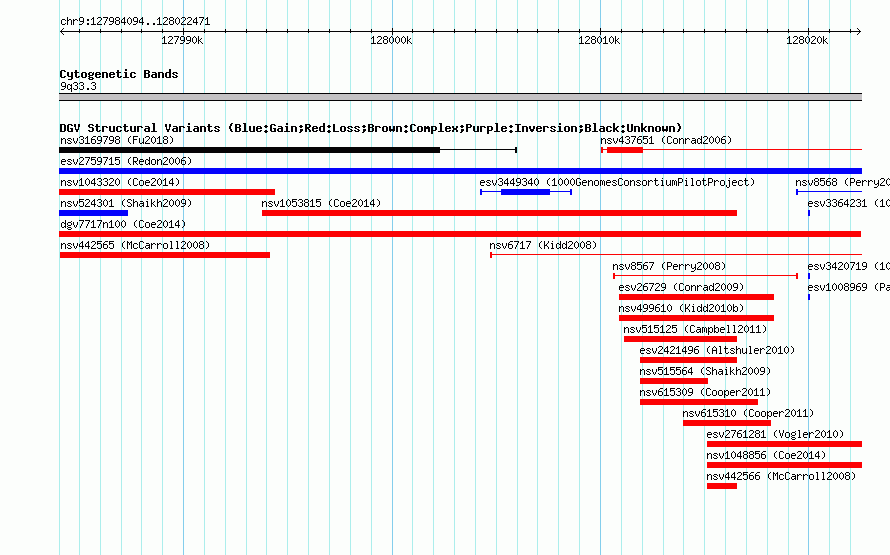Image resolution: width=890 pixels, height=555 pixels.
Task: Select the red esv2761281 loss bar
Action: (x=784, y=444)
